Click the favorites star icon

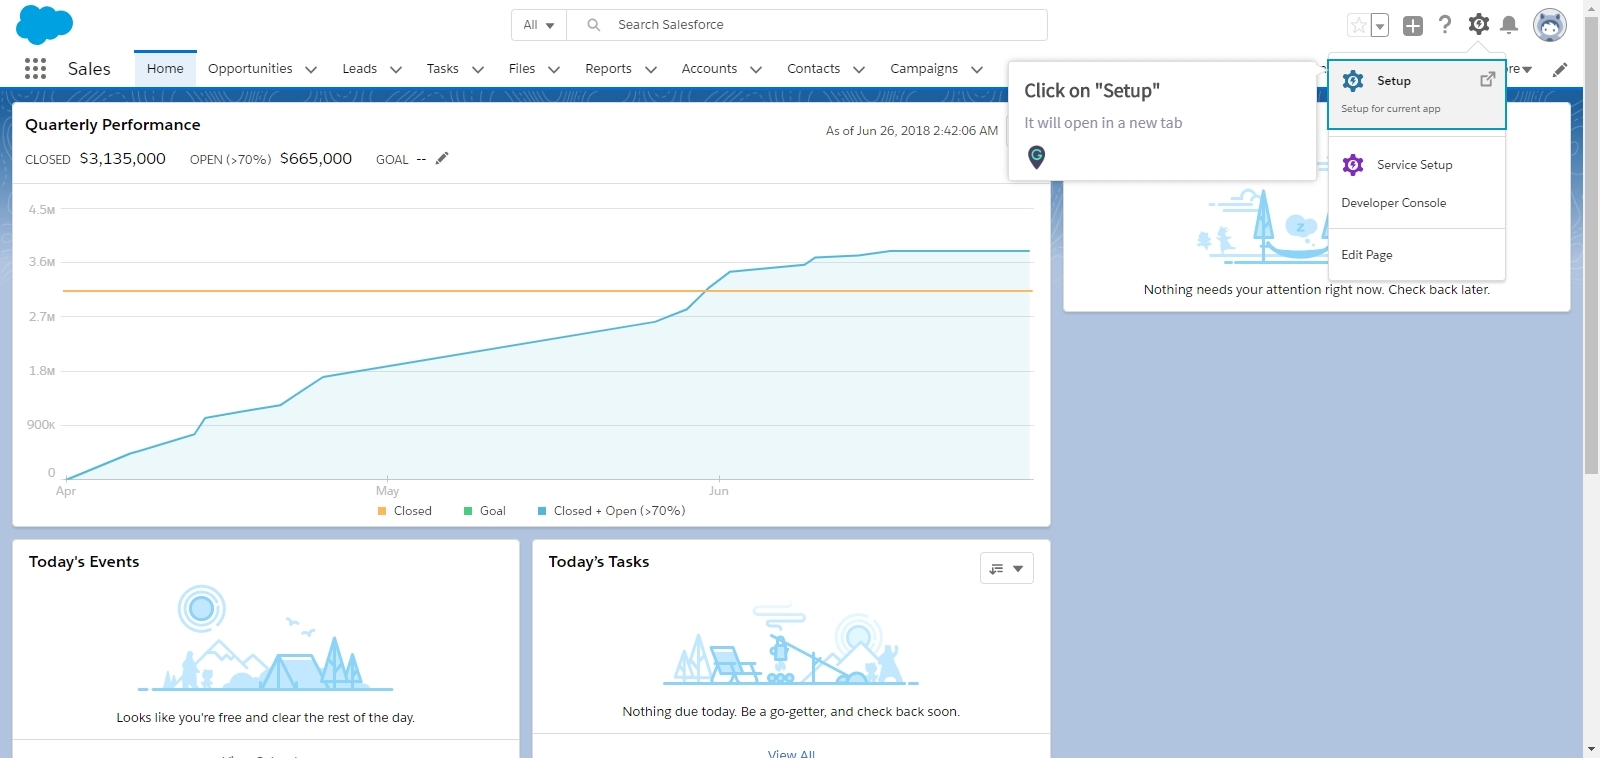click(x=1358, y=25)
